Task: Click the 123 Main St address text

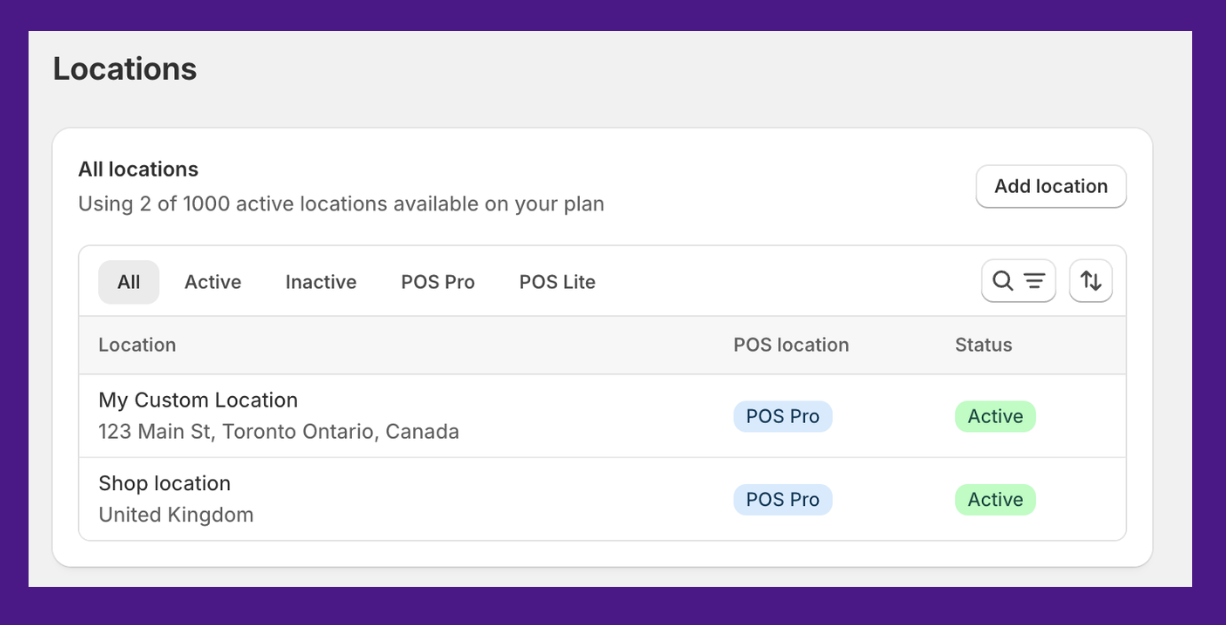Action: coord(278,432)
